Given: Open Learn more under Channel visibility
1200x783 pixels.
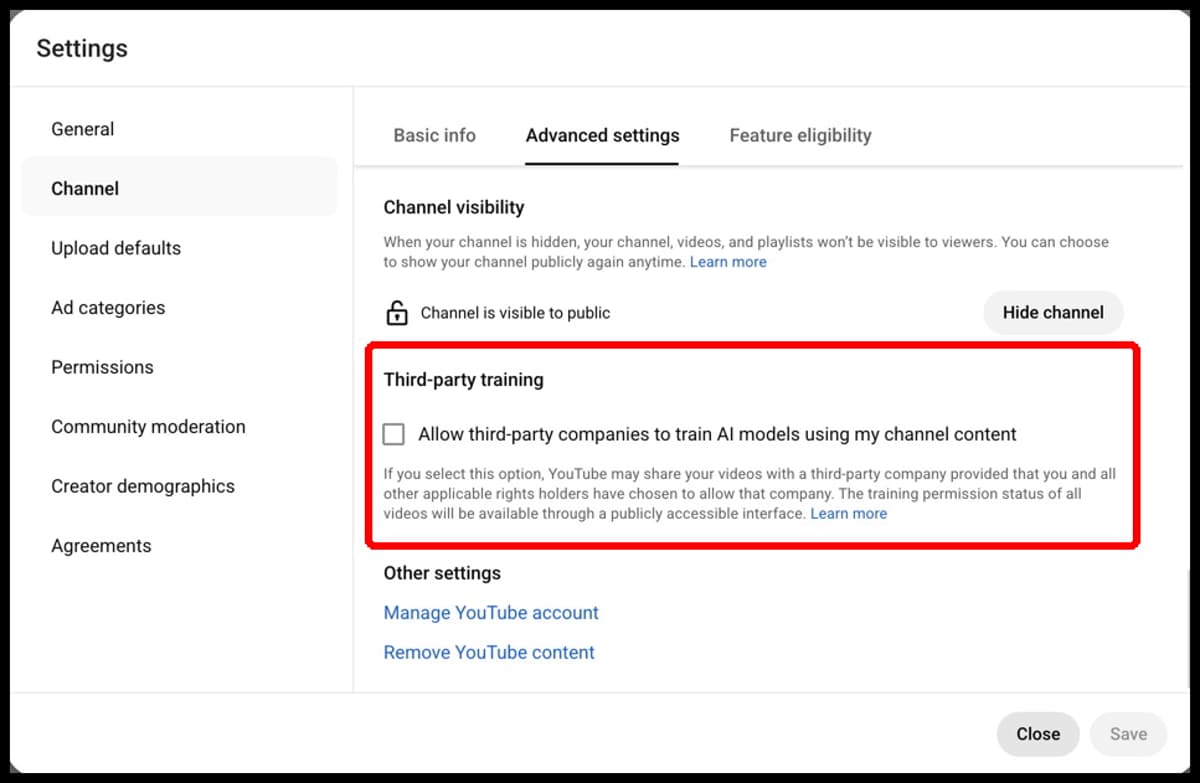Looking at the screenshot, I should pos(728,262).
